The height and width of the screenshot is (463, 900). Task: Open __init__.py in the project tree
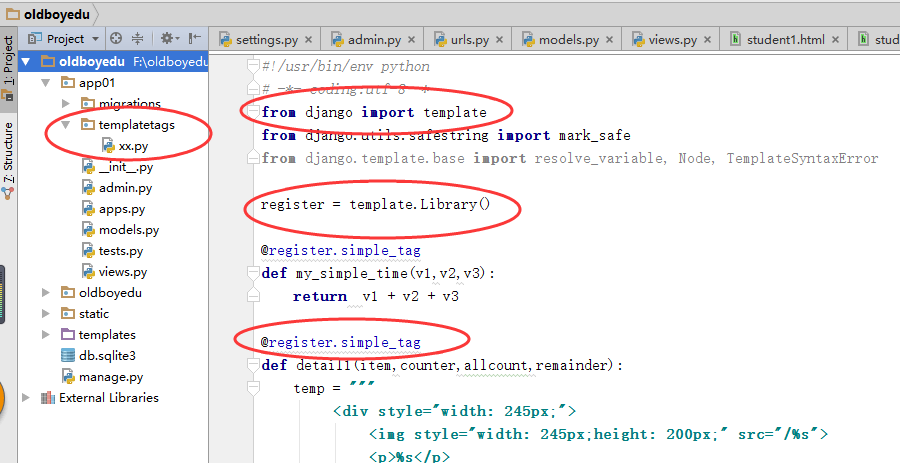click(125, 167)
